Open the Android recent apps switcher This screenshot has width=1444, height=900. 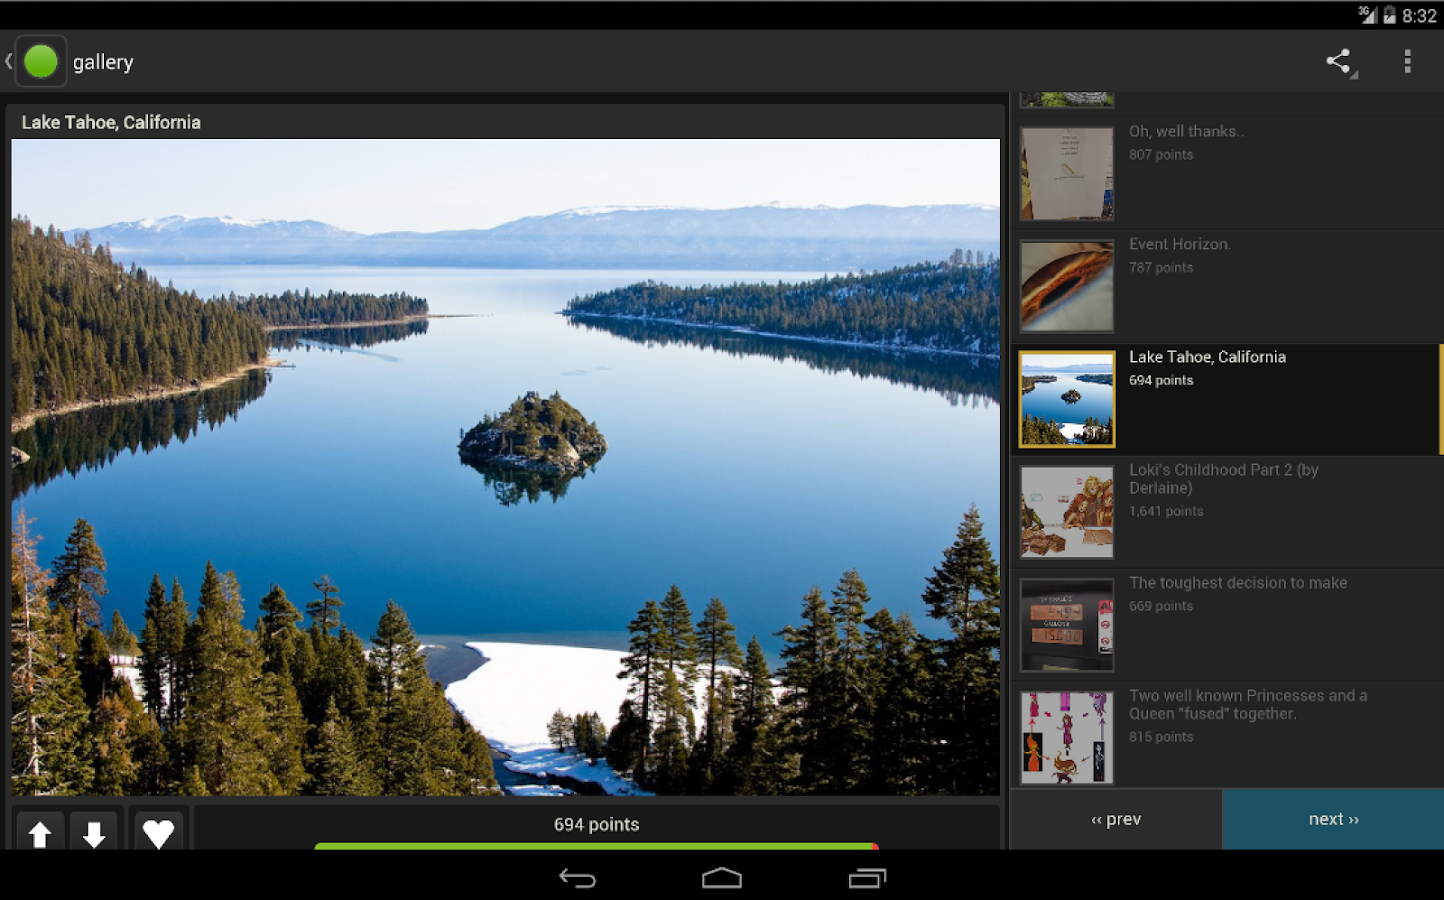coord(867,877)
